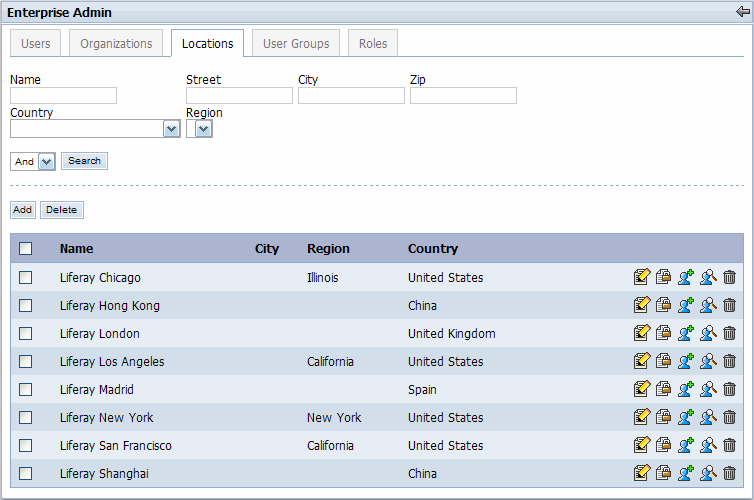Open the And operator dropdown
This screenshot has height=500, width=754.
(46, 161)
